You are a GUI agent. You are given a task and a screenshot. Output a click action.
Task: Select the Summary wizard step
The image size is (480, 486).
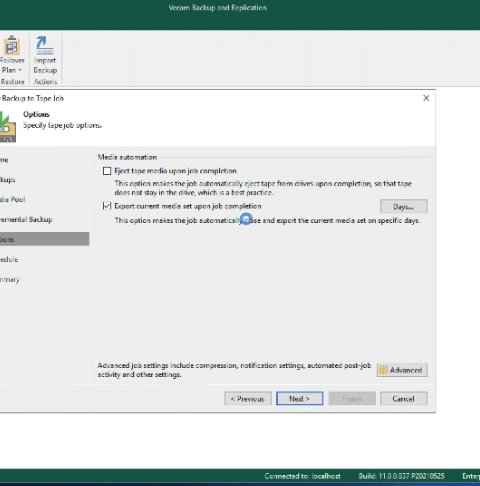[x=10, y=279]
